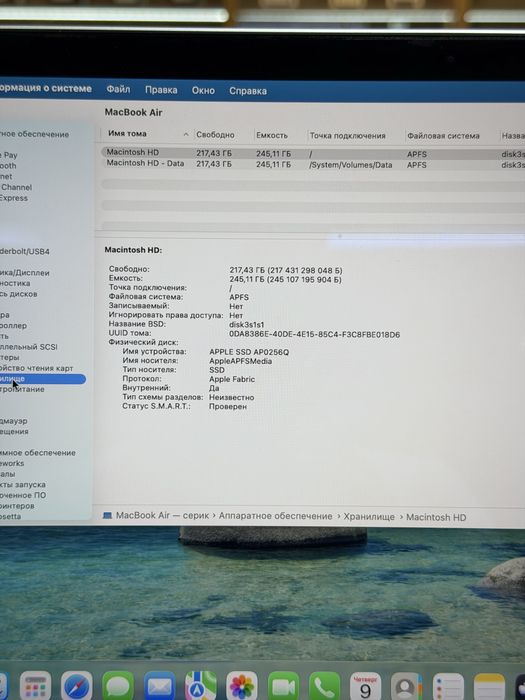The width and height of the screenshot is (525, 700).
Task: Open Photos app in Dock
Action: 242,687
